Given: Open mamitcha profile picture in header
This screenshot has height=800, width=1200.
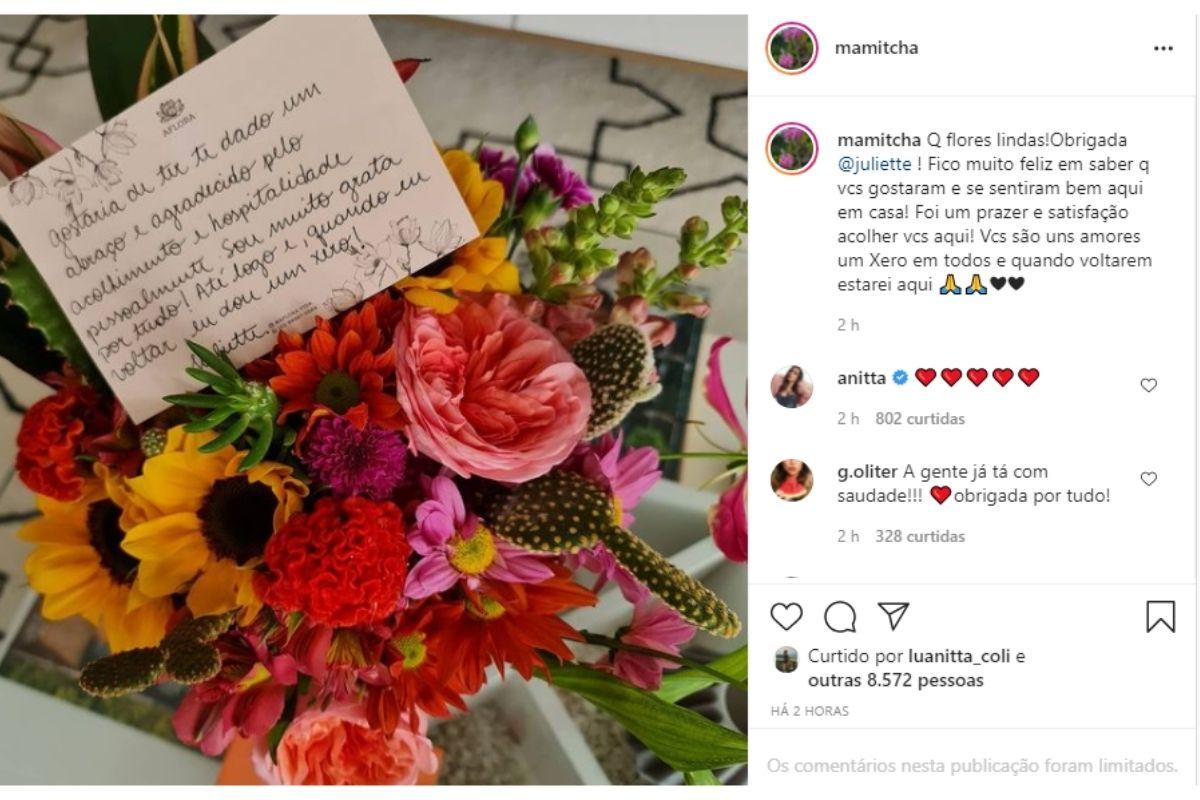Looking at the screenshot, I should (792, 48).
